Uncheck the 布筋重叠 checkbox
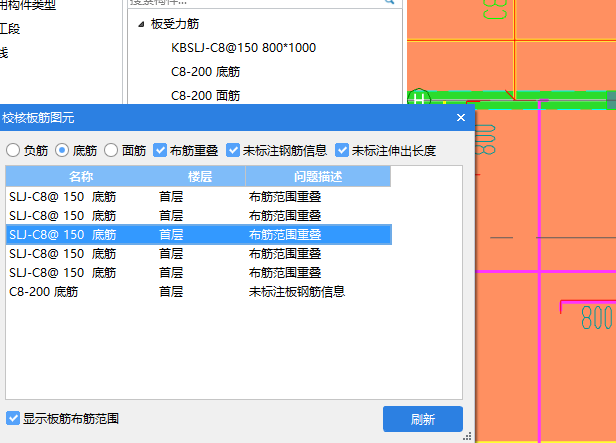The height and width of the screenshot is (443, 616). [160, 150]
